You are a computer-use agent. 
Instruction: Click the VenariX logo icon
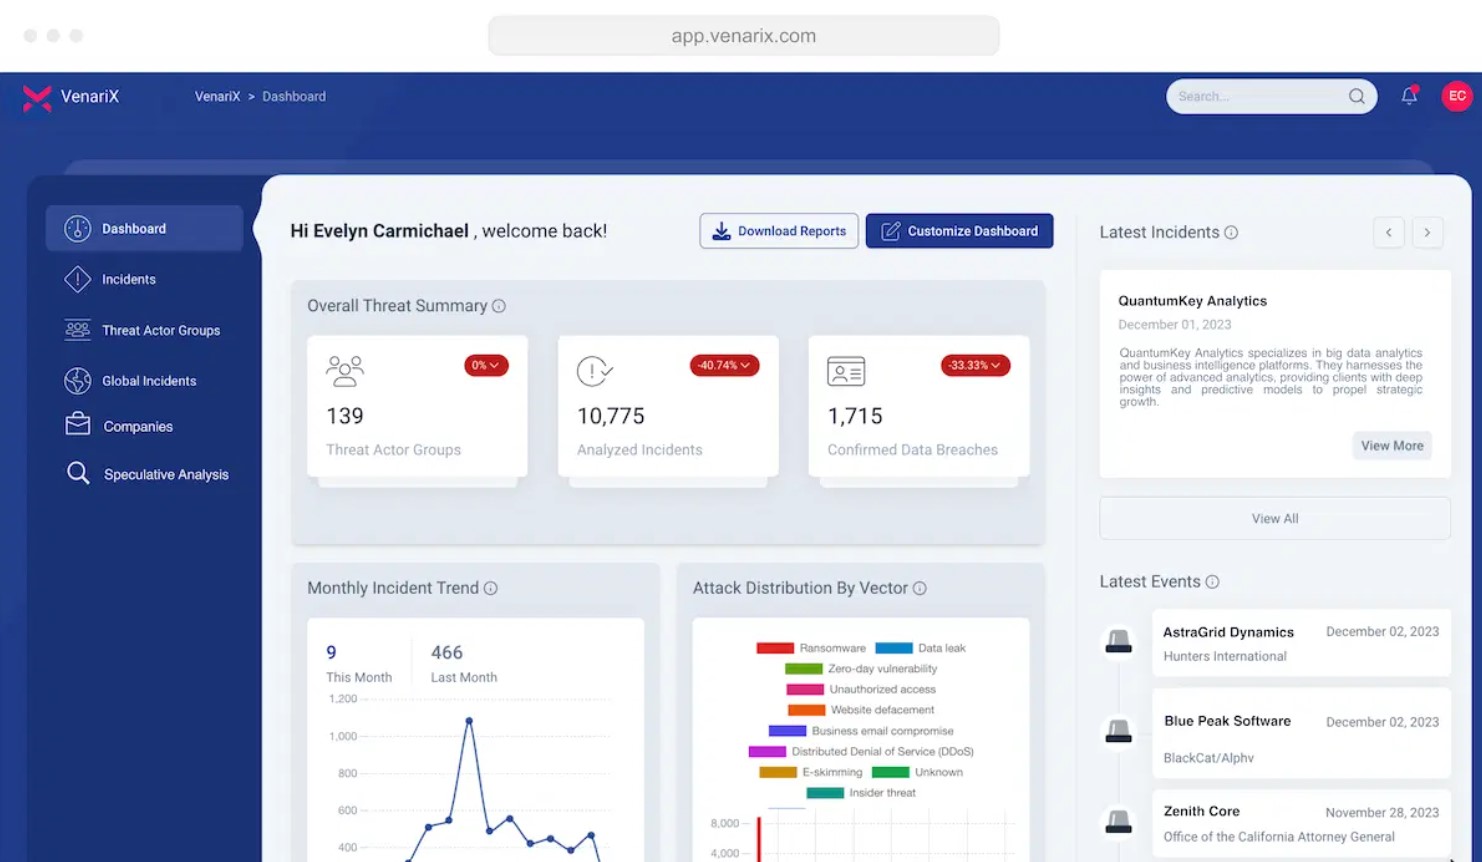[37, 97]
